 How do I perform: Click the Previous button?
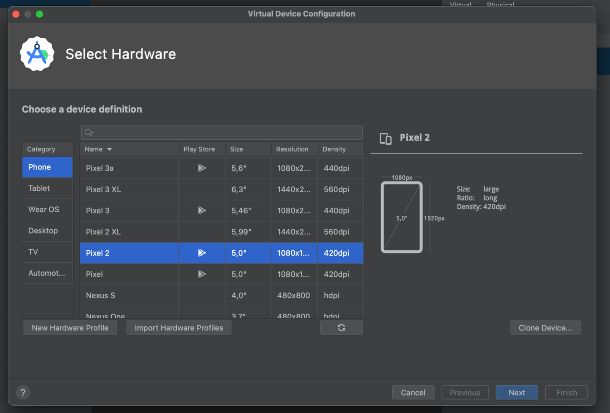click(x=465, y=392)
